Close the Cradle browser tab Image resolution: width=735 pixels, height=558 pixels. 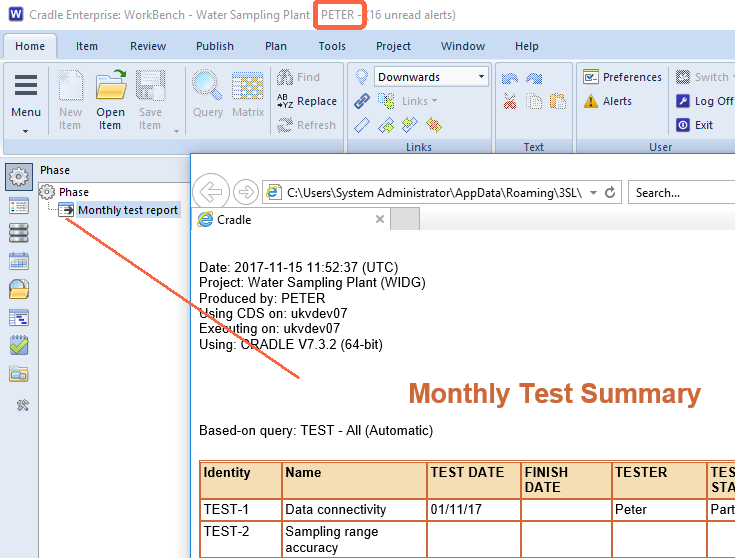tap(380, 219)
